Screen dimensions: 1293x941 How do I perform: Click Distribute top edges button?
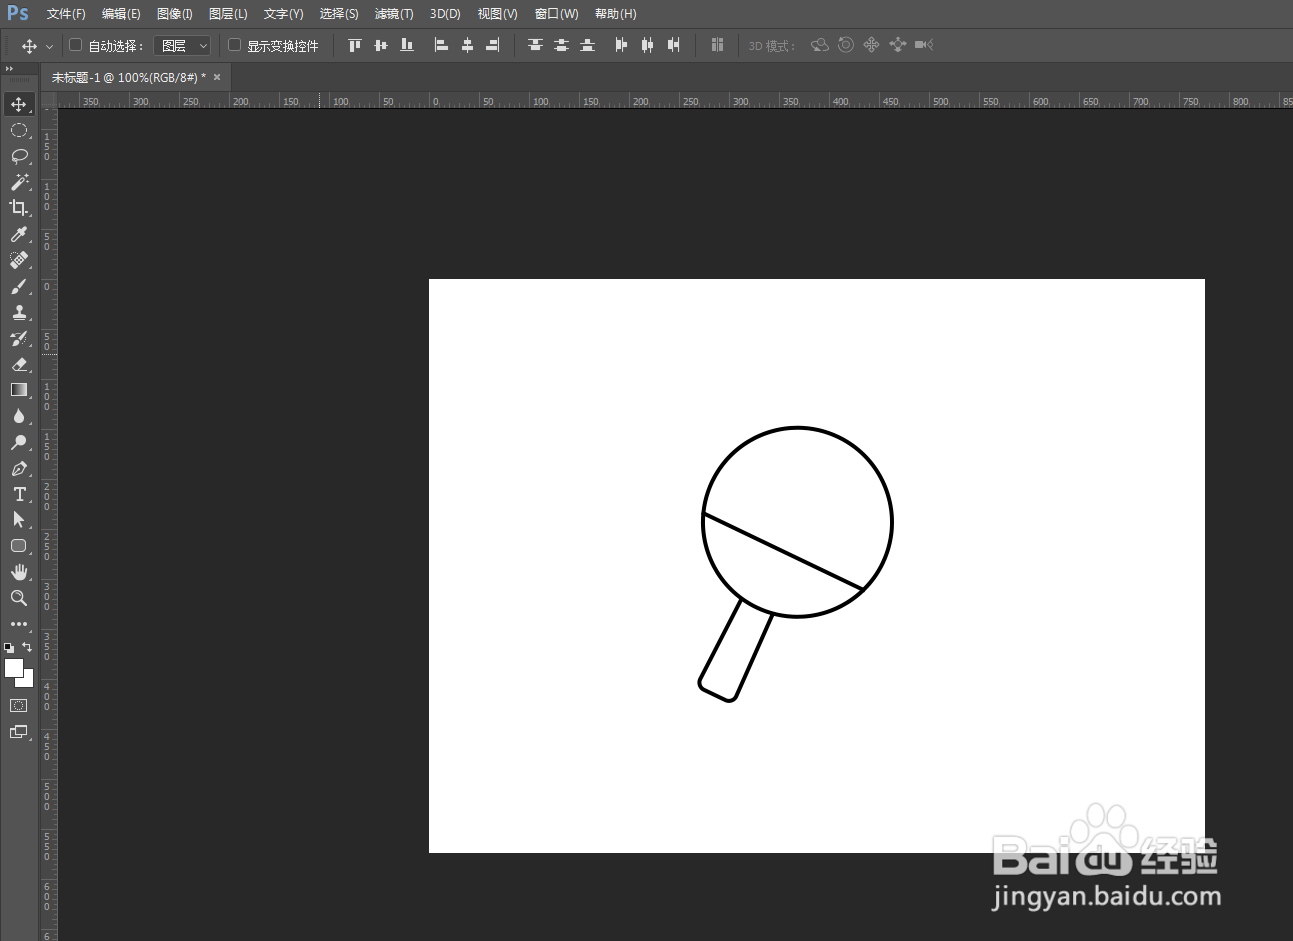pyautogui.click(x=536, y=45)
